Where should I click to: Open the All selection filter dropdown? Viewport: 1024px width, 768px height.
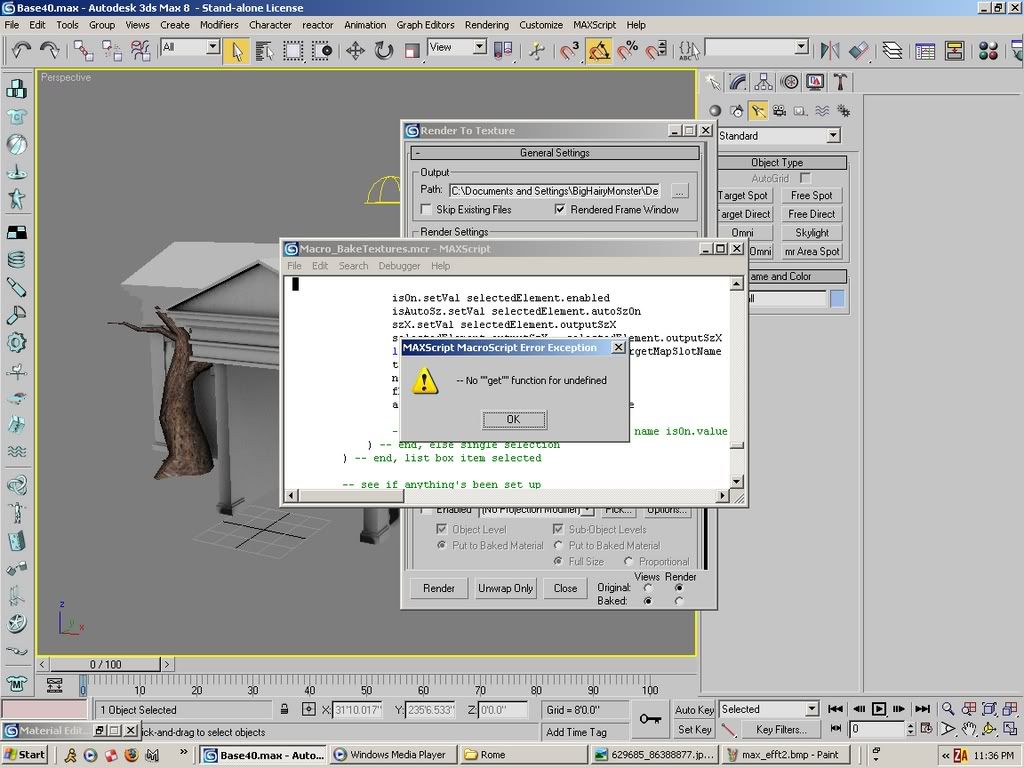(213, 47)
